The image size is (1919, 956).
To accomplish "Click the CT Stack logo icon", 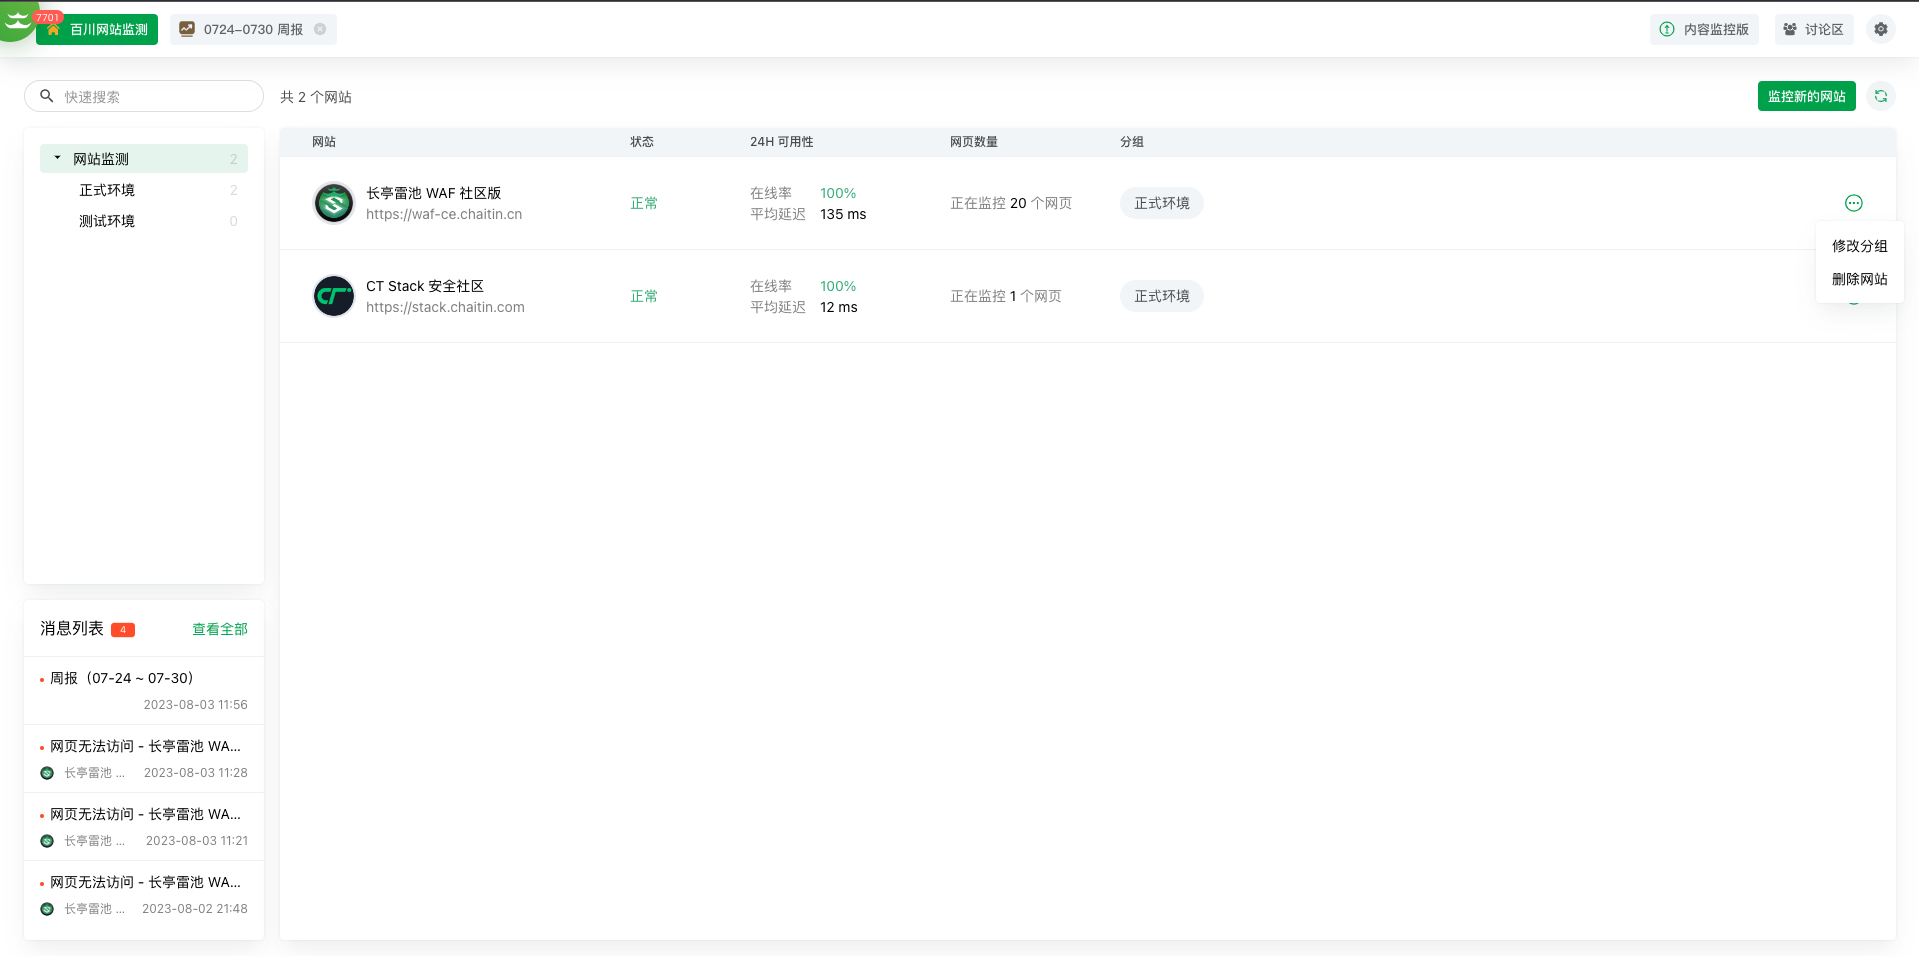I will pyautogui.click(x=334, y=296).
